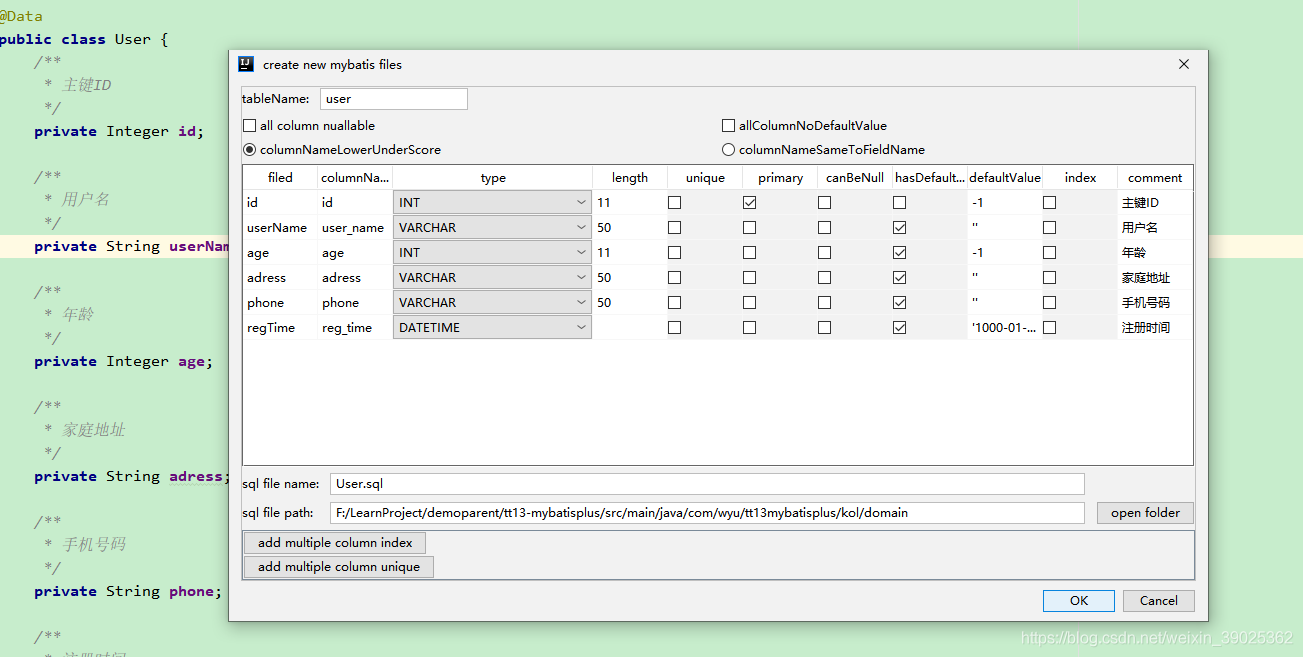The height and width of the screenshot is (657, 1303).
Task: Select the columnNameLowerUnderScore radio button
Action: [250, 150]
